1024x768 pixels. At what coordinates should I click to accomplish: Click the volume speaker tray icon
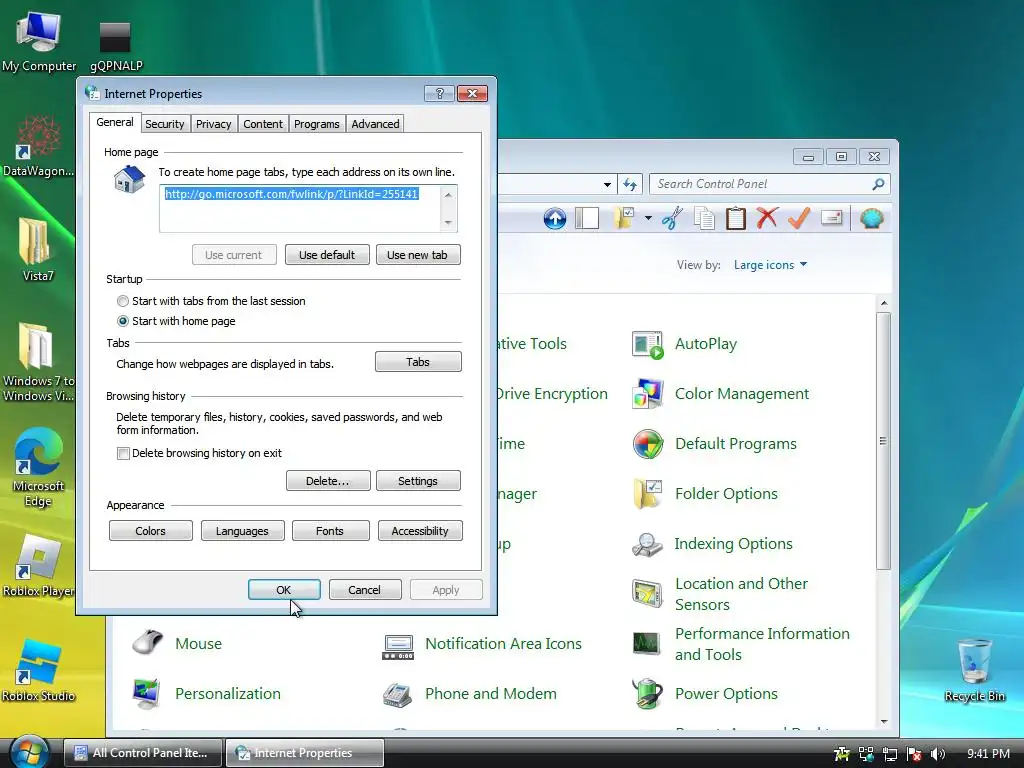938,754
